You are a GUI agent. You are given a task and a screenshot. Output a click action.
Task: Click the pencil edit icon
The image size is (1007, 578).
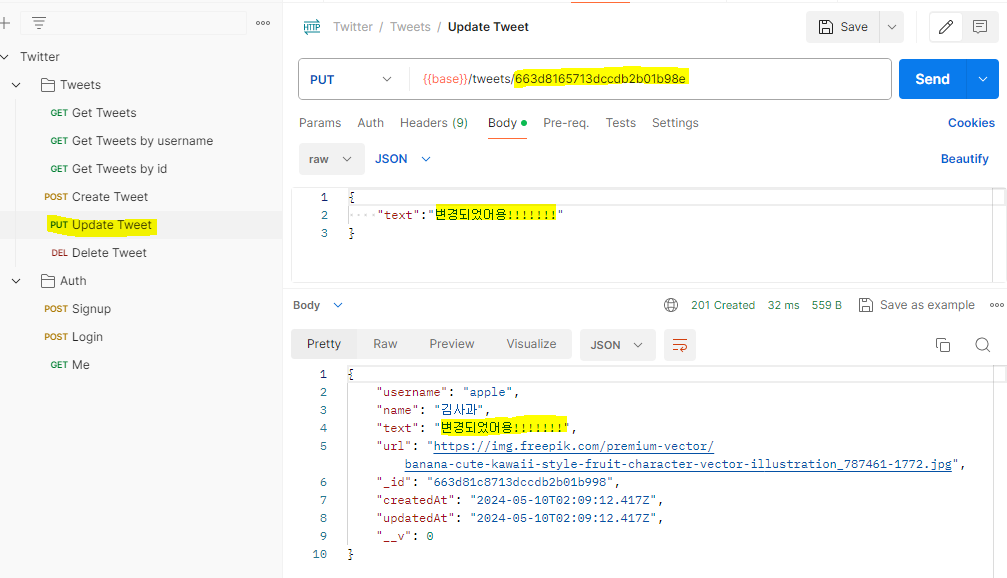945,27
